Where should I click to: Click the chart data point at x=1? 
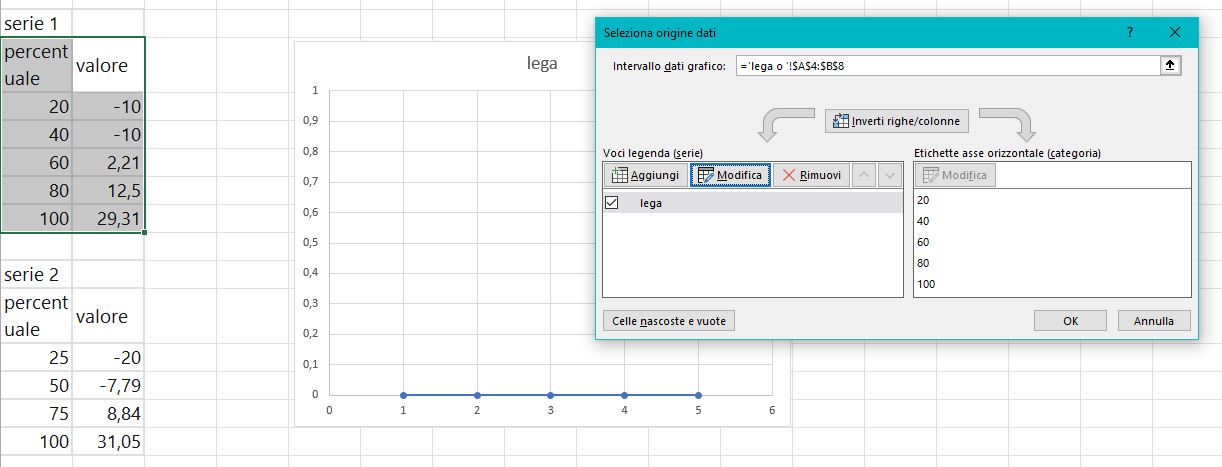(x=403, y=395)
